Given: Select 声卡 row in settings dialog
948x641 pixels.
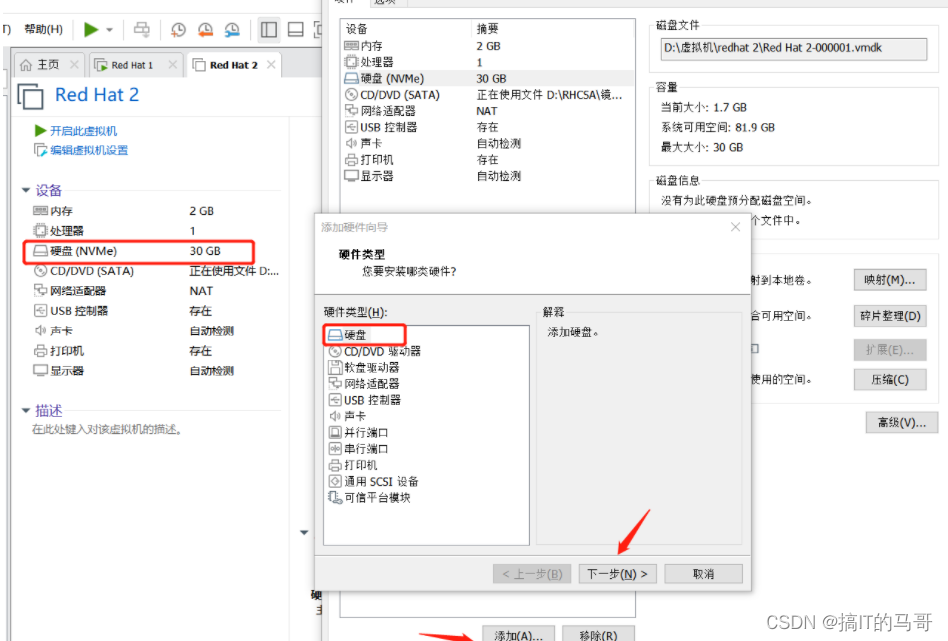Looking at the screenshot, I should 487,143.
